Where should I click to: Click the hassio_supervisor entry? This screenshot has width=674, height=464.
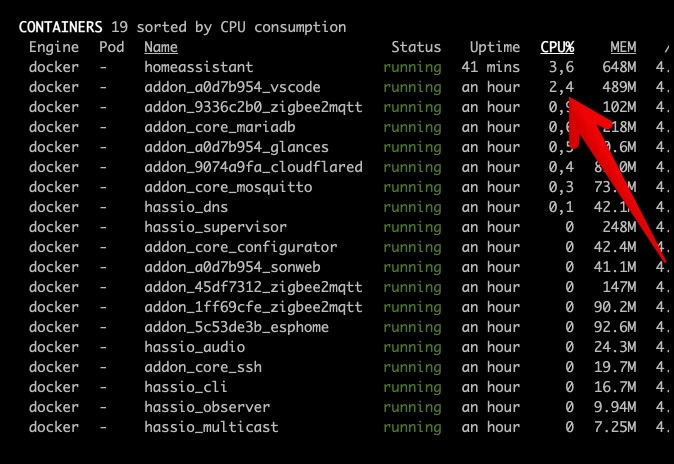(x=215, y=227)
